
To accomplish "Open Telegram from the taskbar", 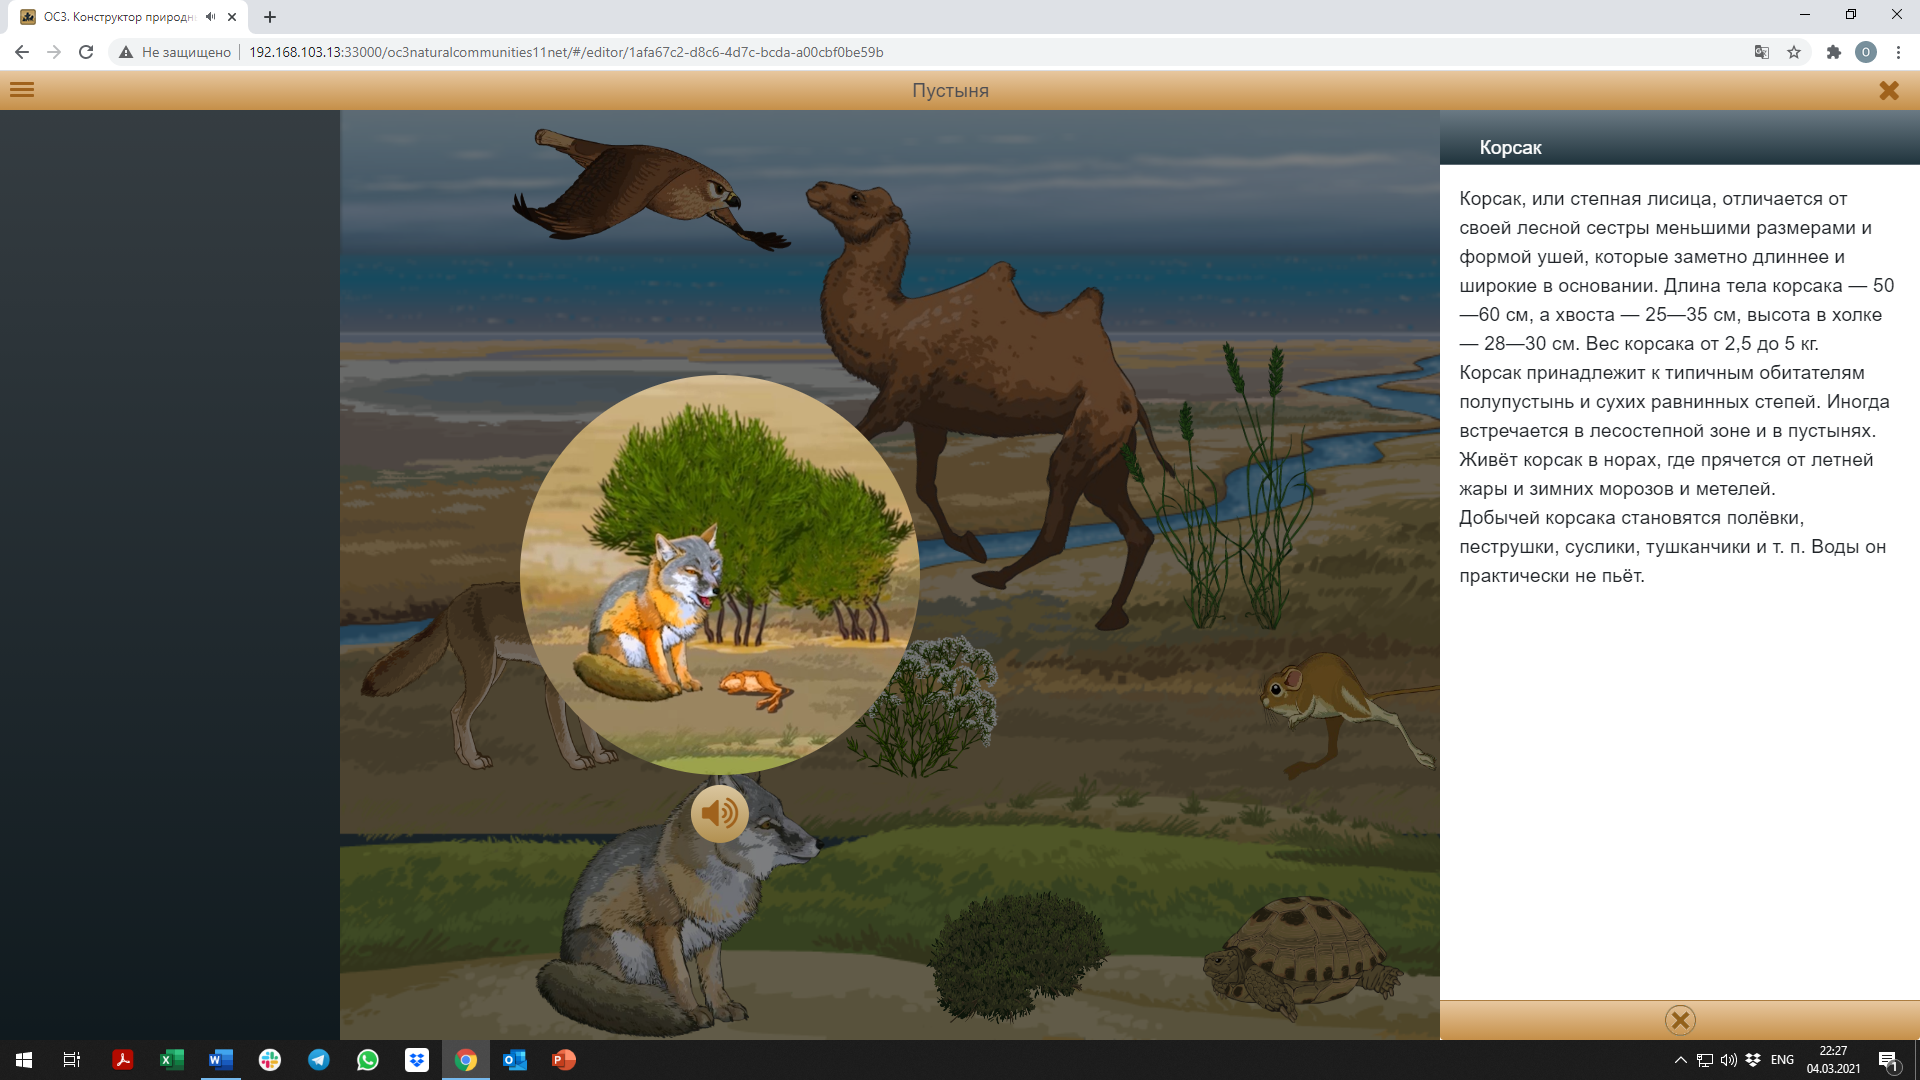I will pyautogui.click(x=319, y=1060).
